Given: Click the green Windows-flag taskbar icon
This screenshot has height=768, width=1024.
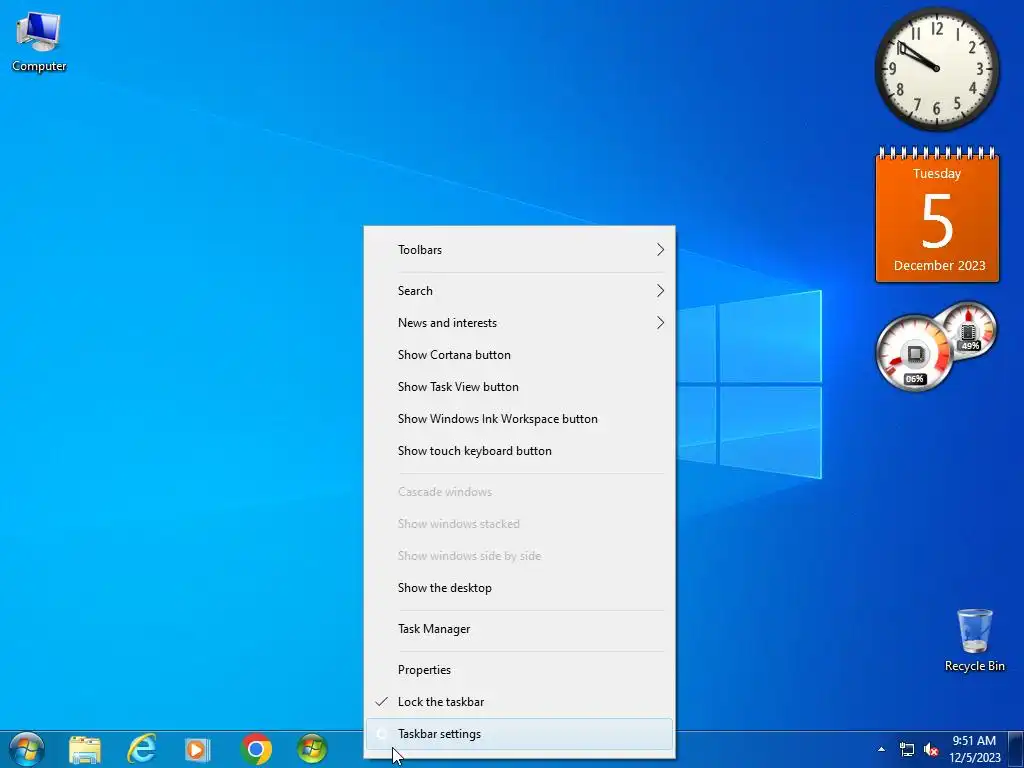Looking at the screenshot, I should click(x=312, y=750).
